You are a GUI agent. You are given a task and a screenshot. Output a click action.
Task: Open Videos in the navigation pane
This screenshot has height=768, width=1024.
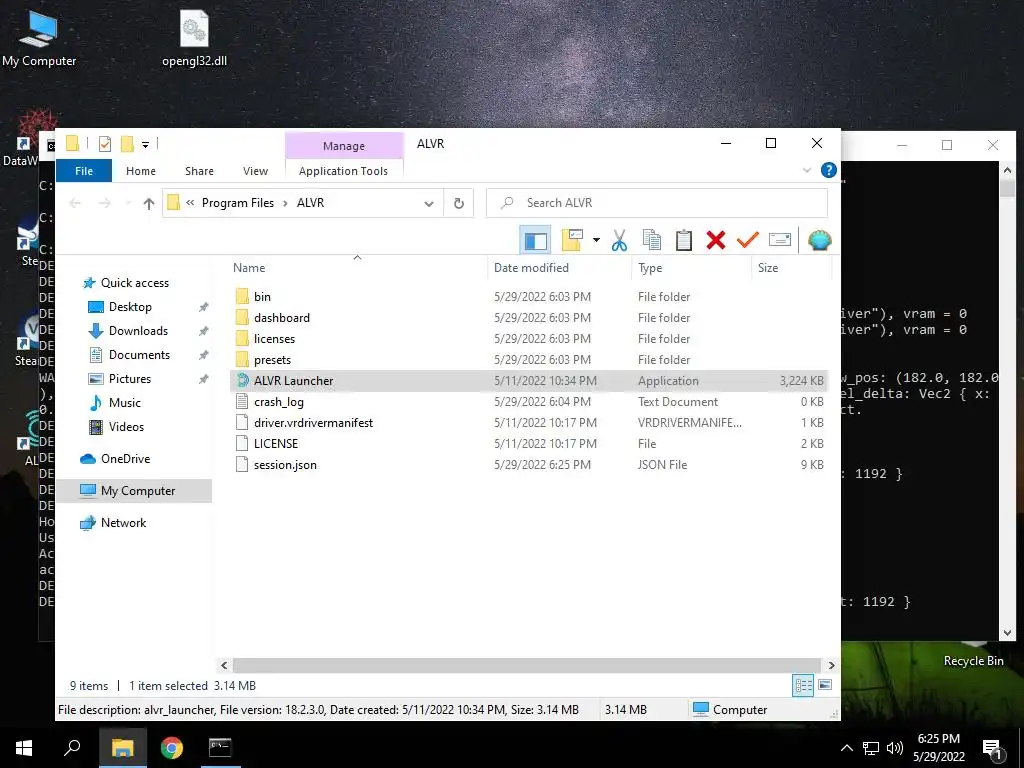pos(126,427)
